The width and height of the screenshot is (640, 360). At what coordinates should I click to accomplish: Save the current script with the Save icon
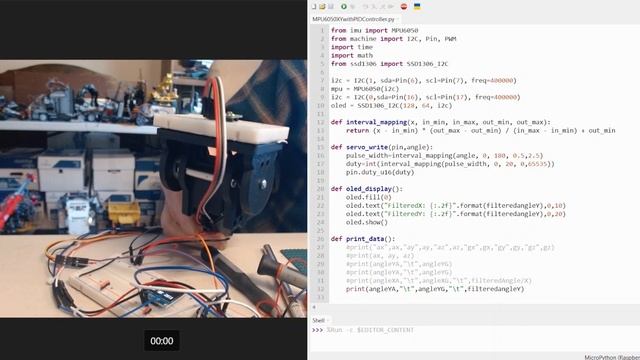pyautogui.click(x=331, y=7)
